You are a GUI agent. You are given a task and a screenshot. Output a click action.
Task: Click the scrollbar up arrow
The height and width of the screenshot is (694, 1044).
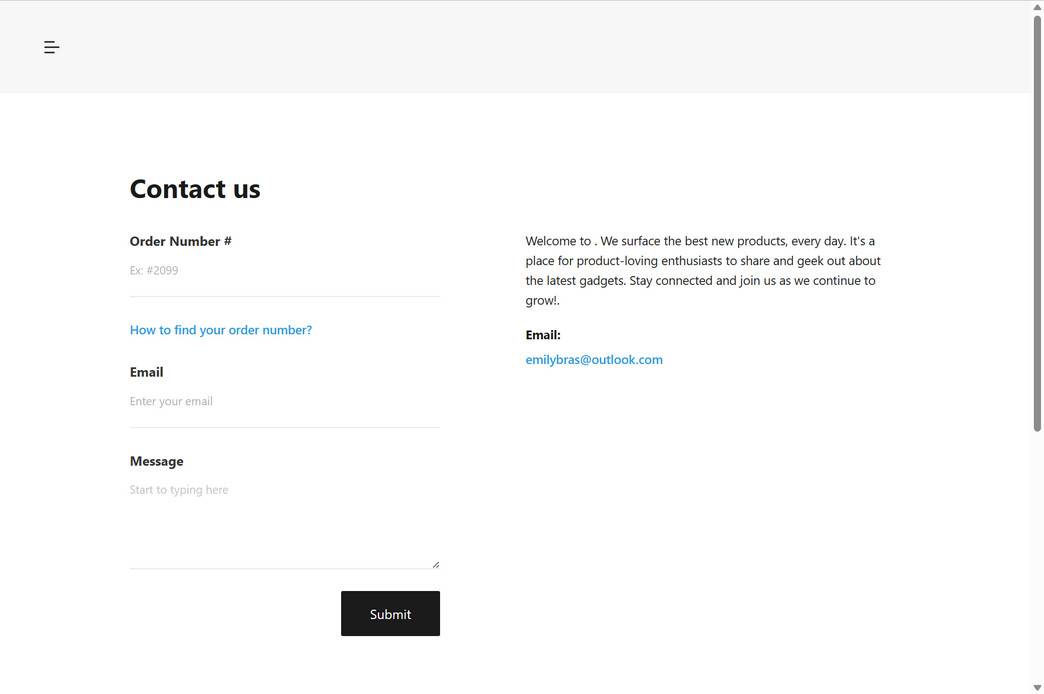[1037, 7]
